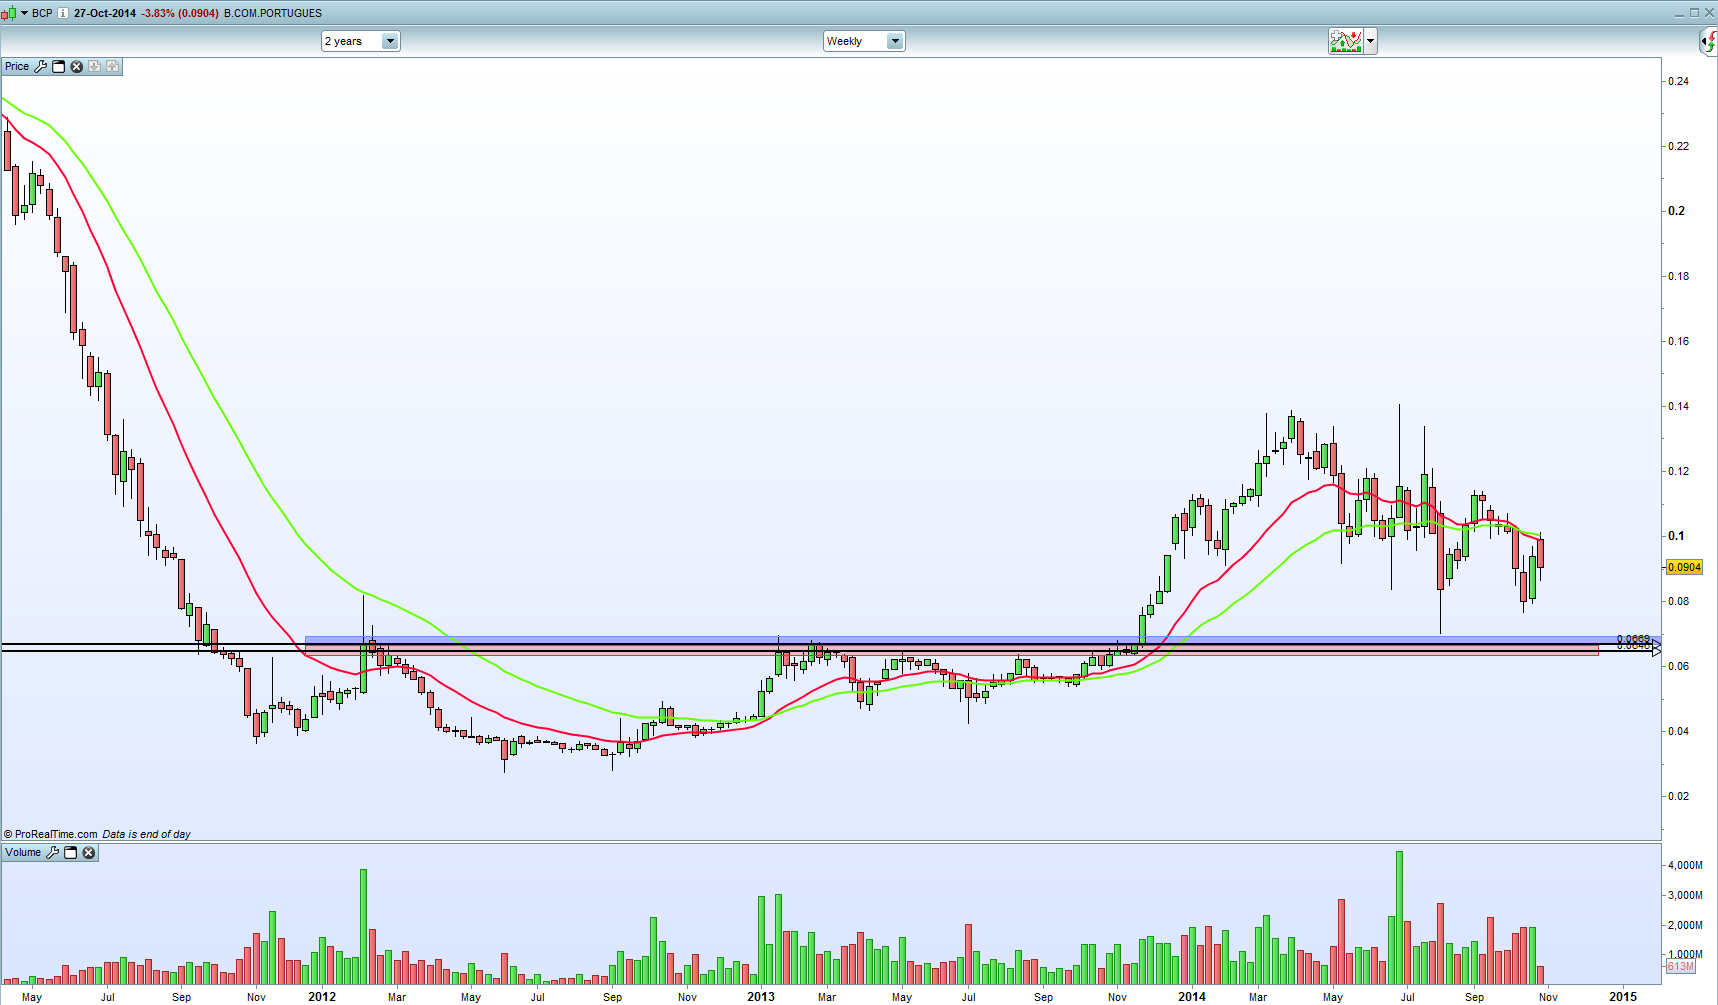The height and width of the screenshot is (1005, 1718).
Task: Close the Price panel
Action: coord(76,66)
